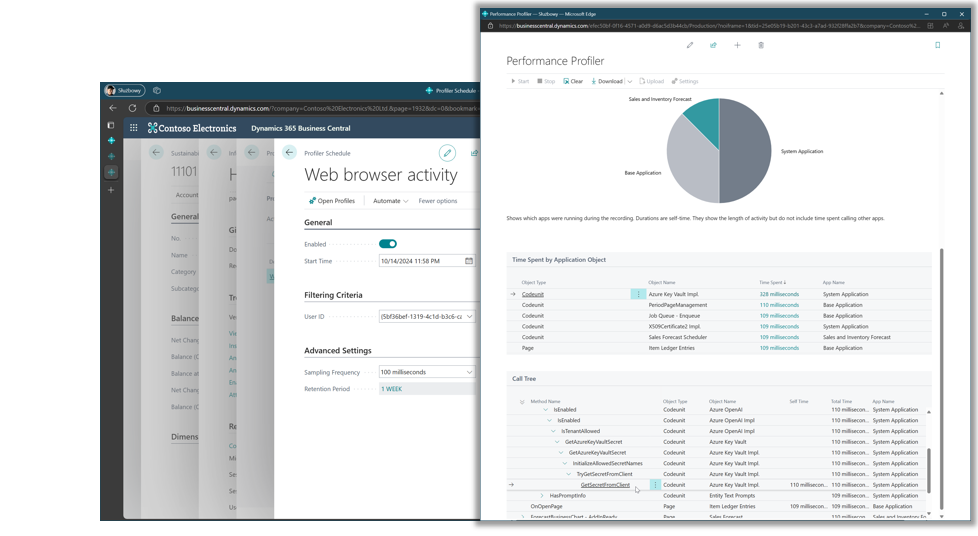Click the browser refresh icon in left window
The image size is (978, 536).
[132, 108]
